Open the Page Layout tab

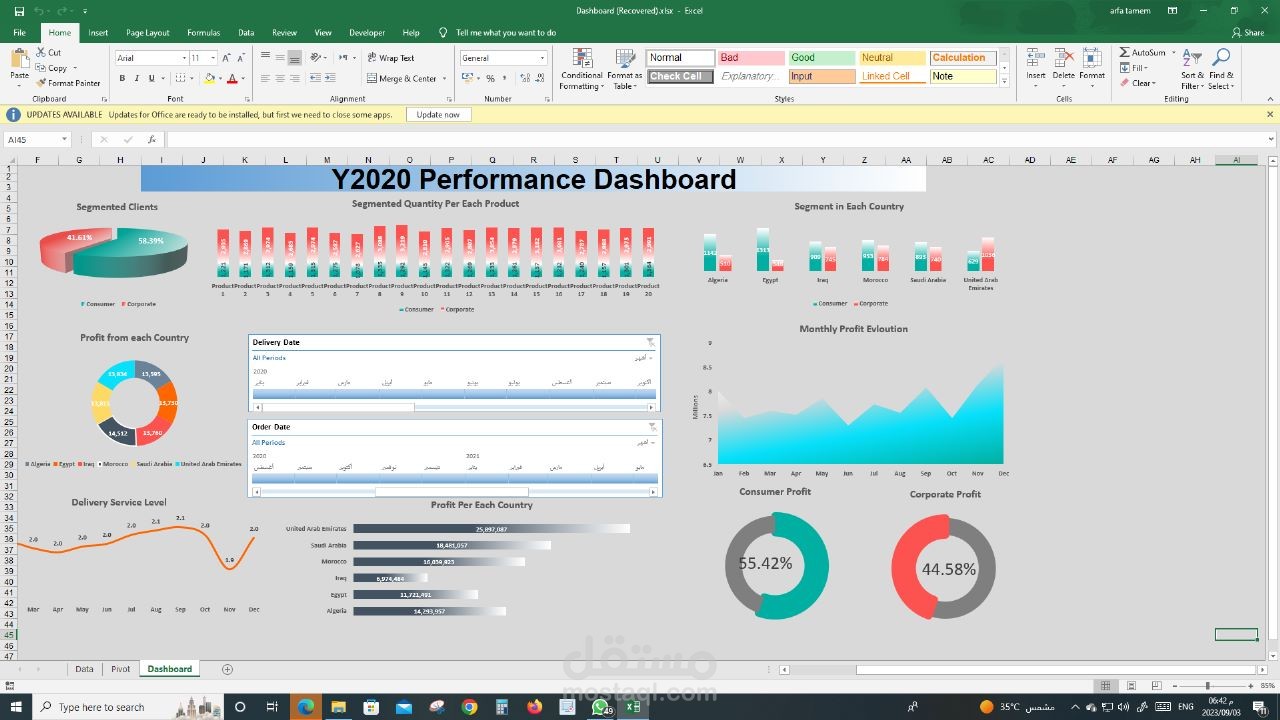click(x=148, y=32)
